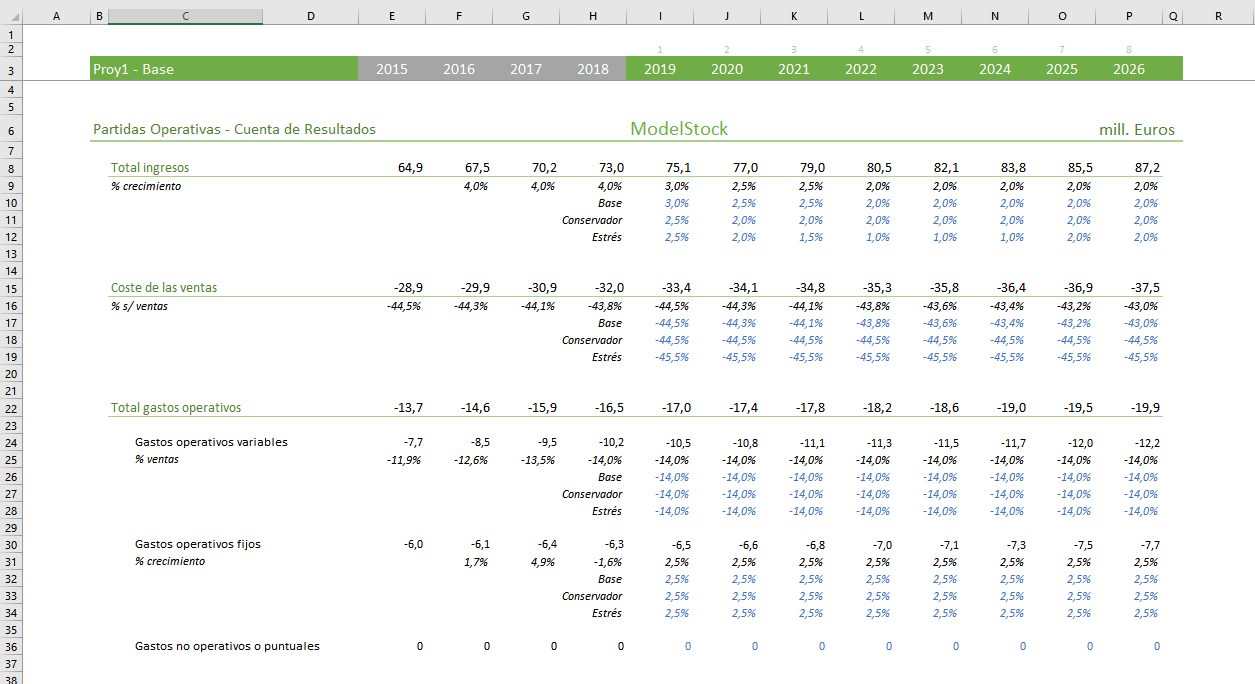Image resolution: width=1255 pixels, height=684 pixels.
Task: Click the 'Gastos operativos fijos' label cell
Action: 197,545
